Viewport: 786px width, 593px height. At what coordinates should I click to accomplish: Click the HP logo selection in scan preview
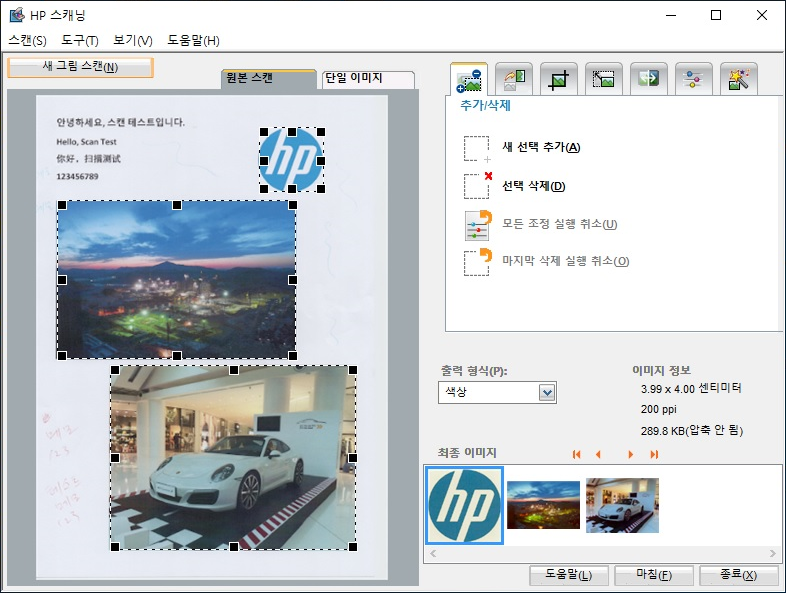click(292, 160)
